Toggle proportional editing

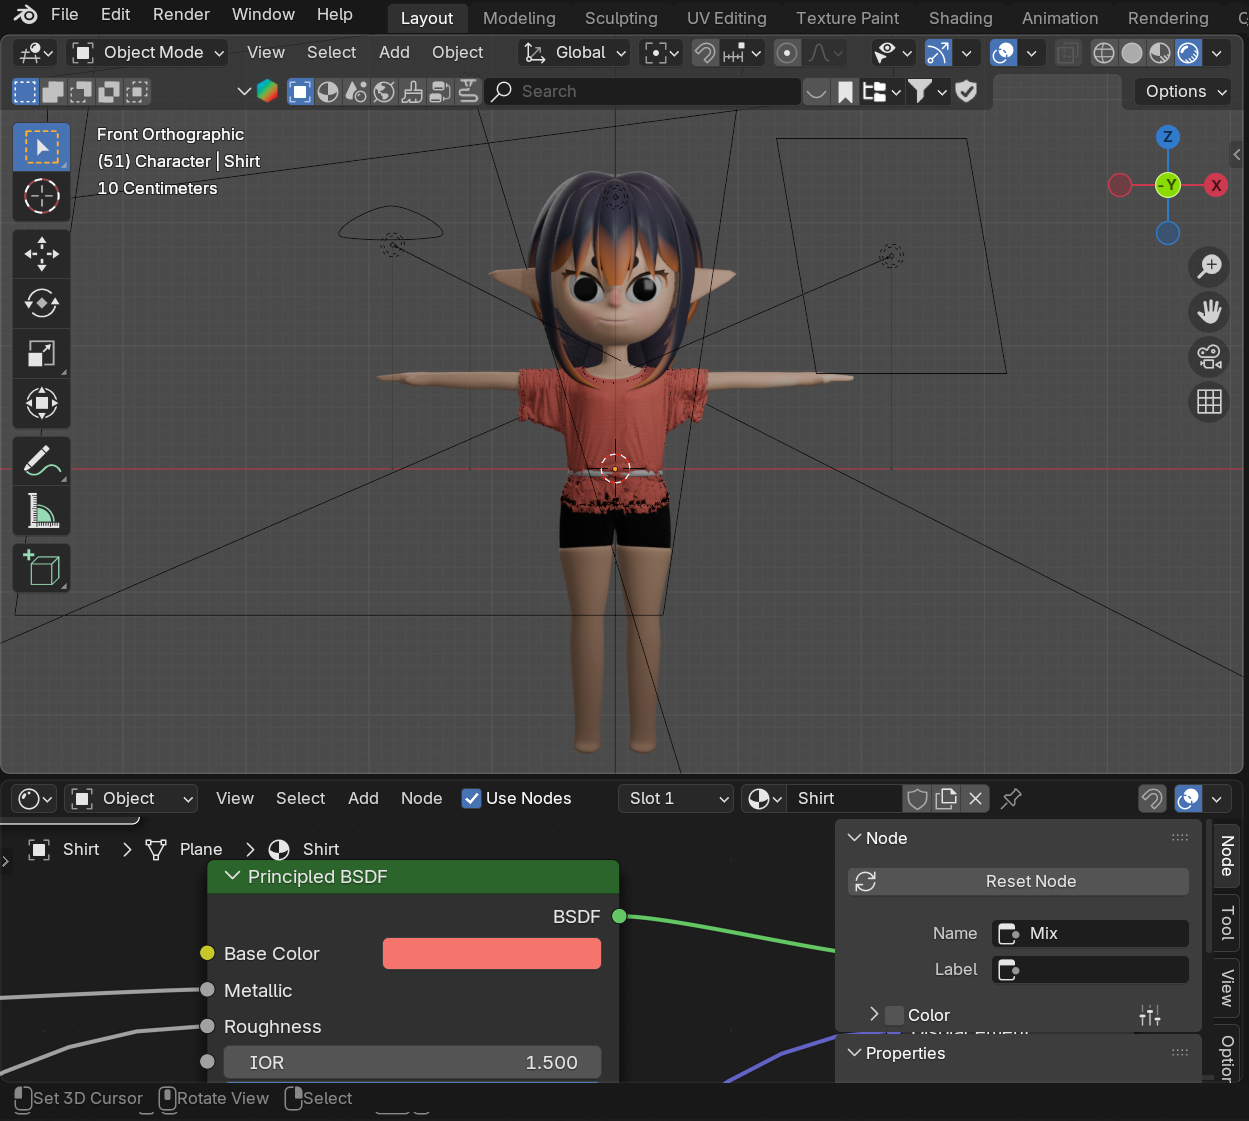click(x=787, y=52)
